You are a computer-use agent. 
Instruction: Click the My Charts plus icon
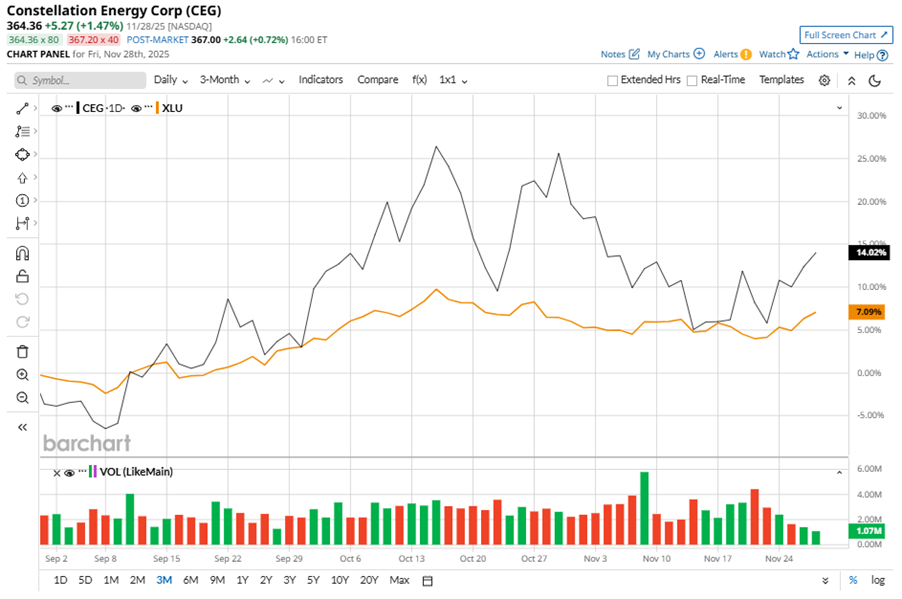699,54
